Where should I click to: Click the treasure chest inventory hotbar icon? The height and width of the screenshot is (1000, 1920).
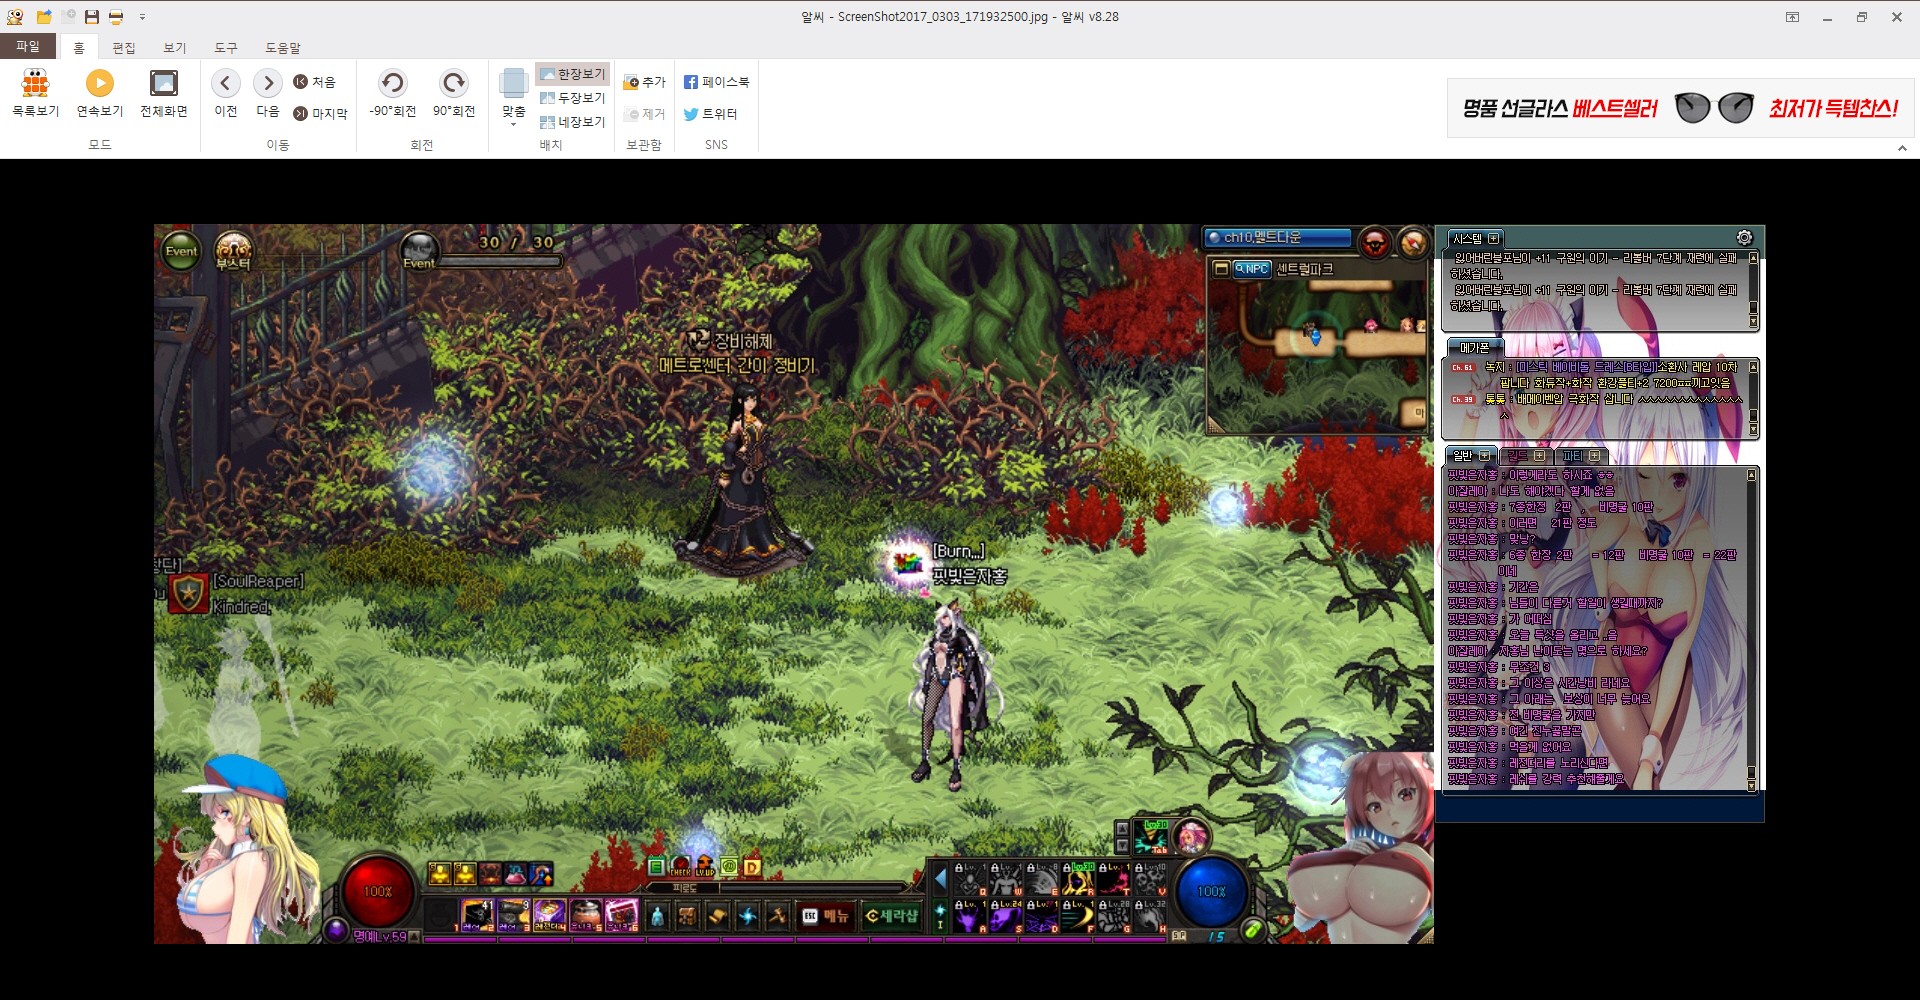coord(687,915)
